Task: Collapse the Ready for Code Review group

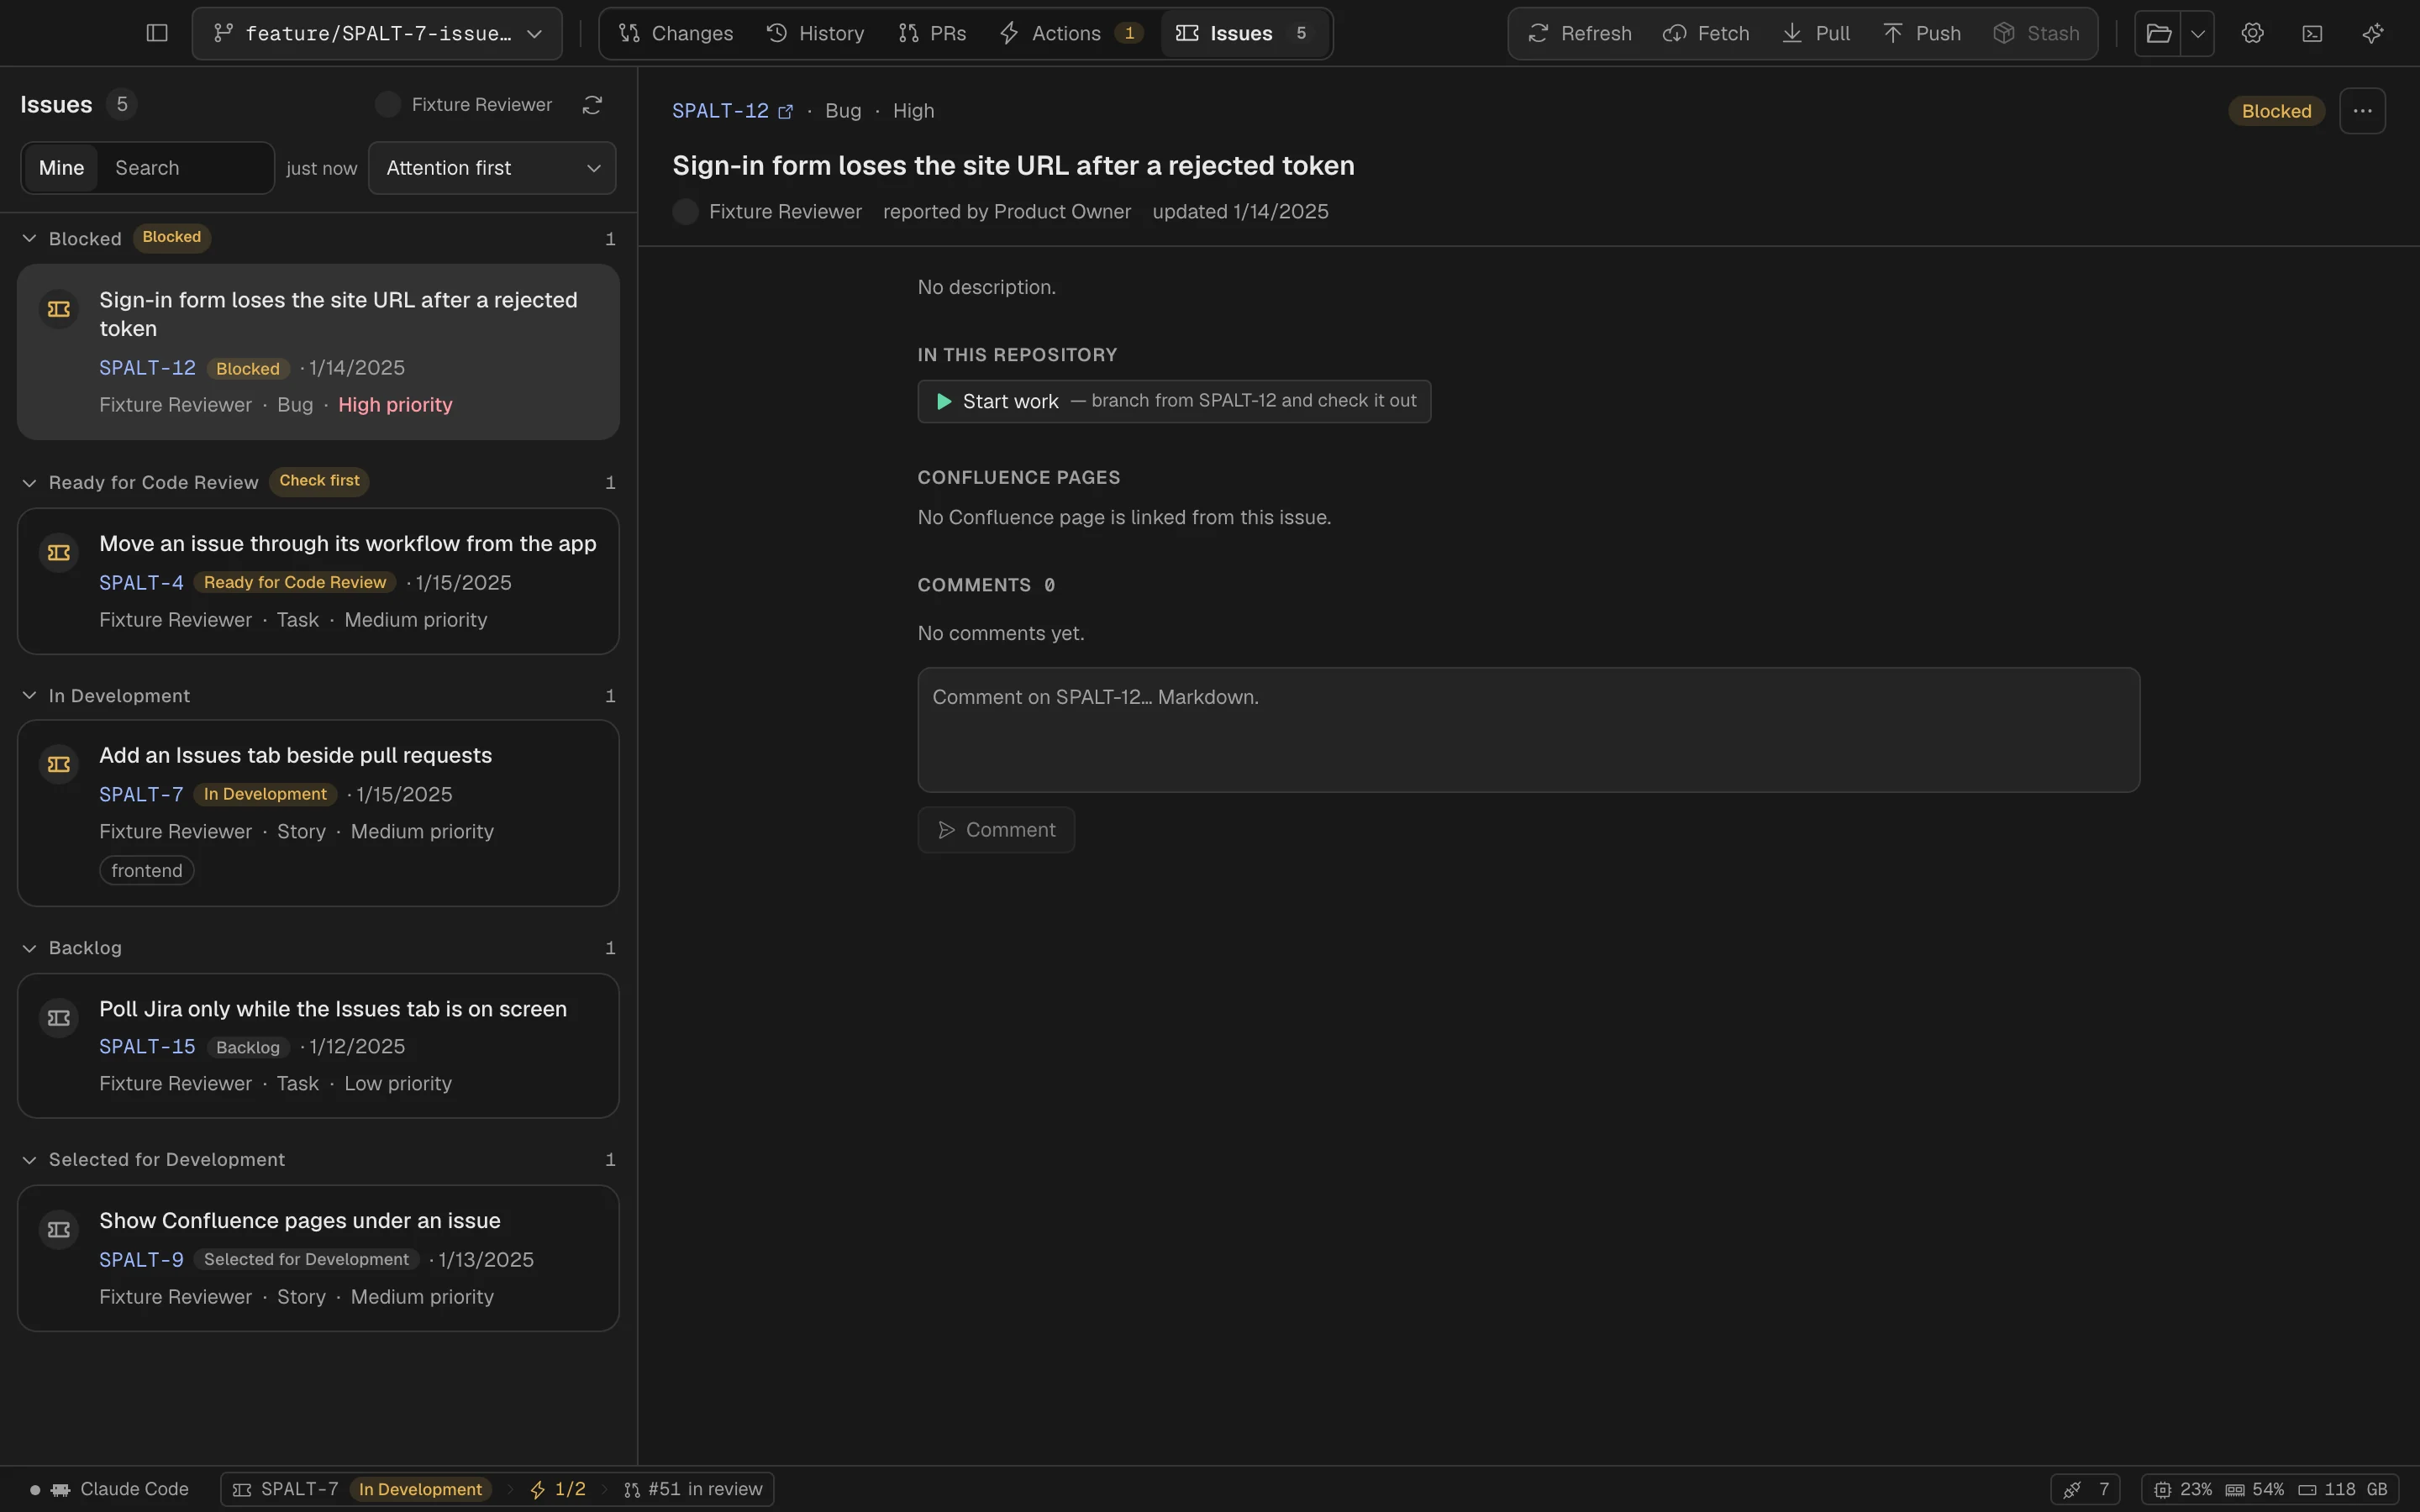Action: tap(29, 483)
